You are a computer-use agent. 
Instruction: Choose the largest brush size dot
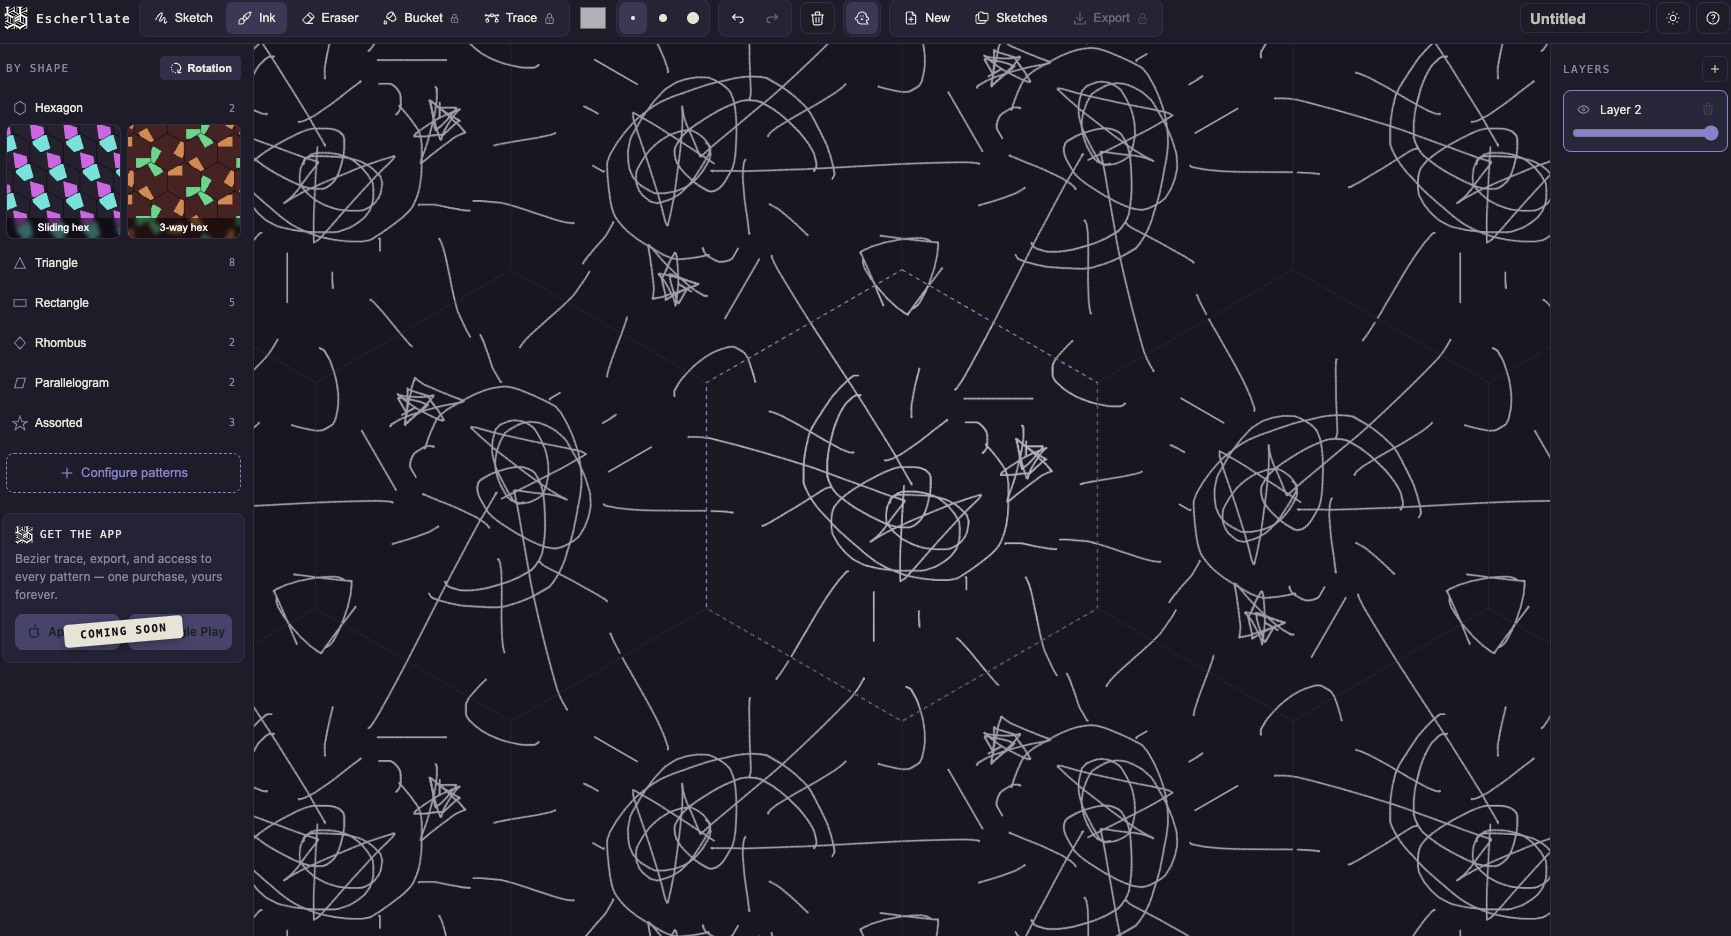pyautogui.click(x=693, y=18)
